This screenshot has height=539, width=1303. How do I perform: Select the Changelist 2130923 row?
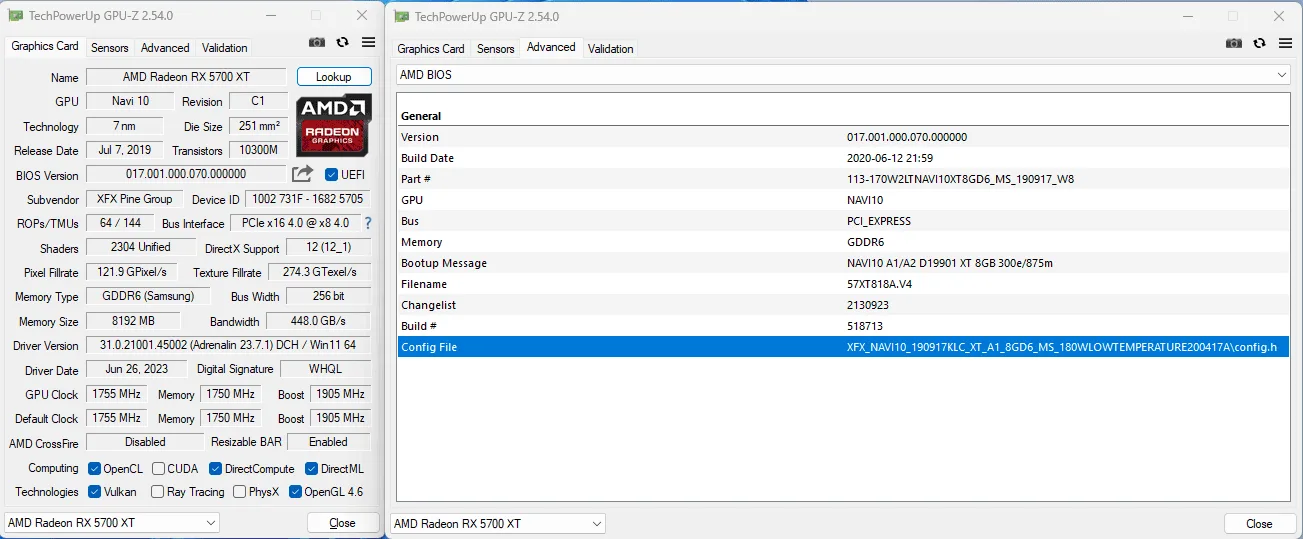pyautogui.click(x=843, y=305)
